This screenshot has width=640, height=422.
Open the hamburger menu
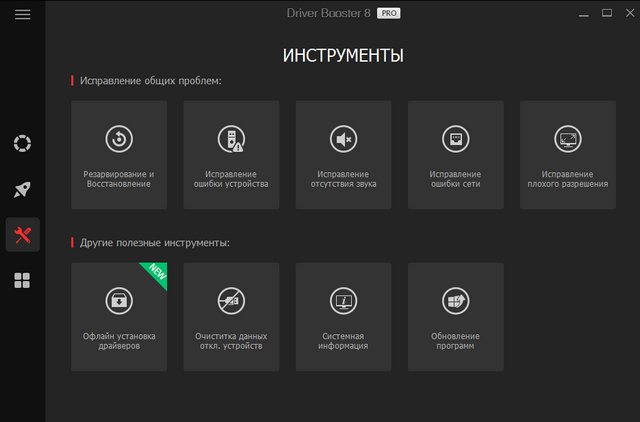click(x=22, y=15)
